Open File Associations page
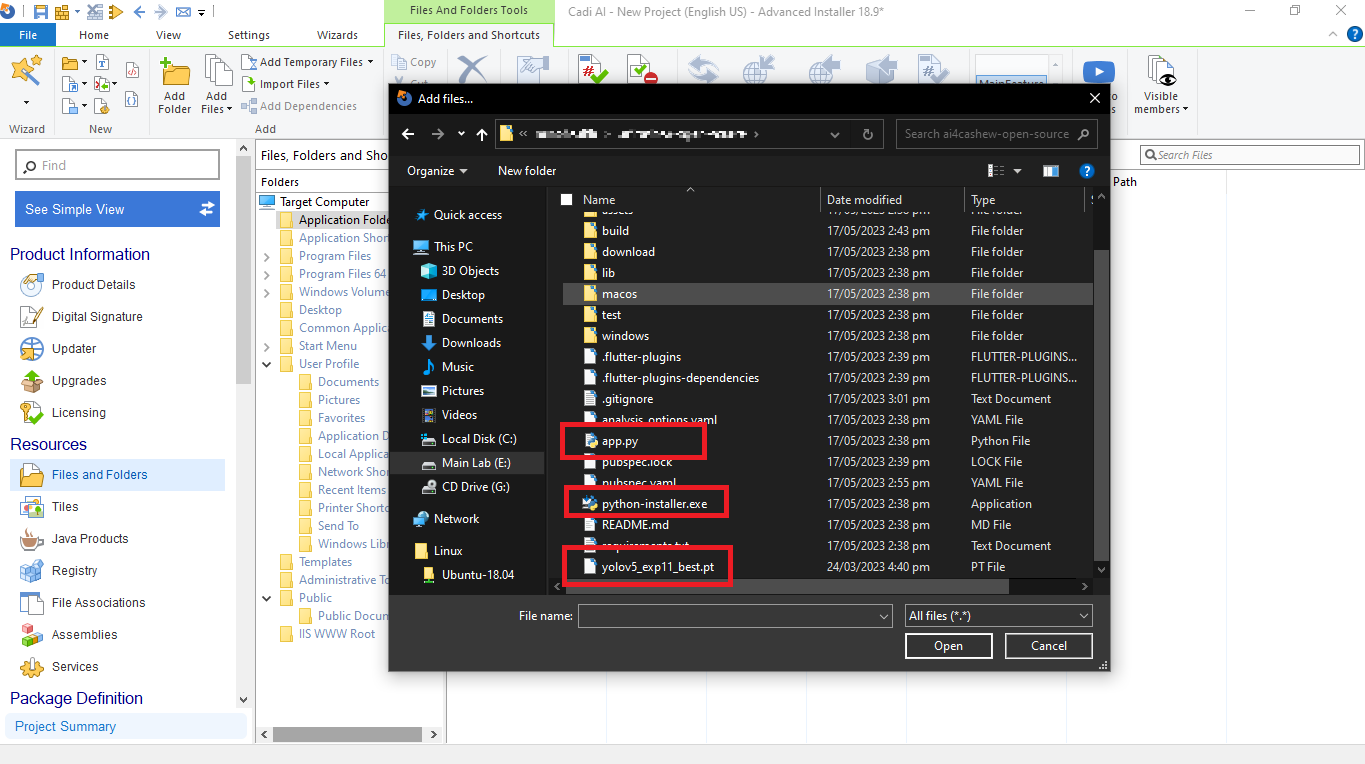 98,603
